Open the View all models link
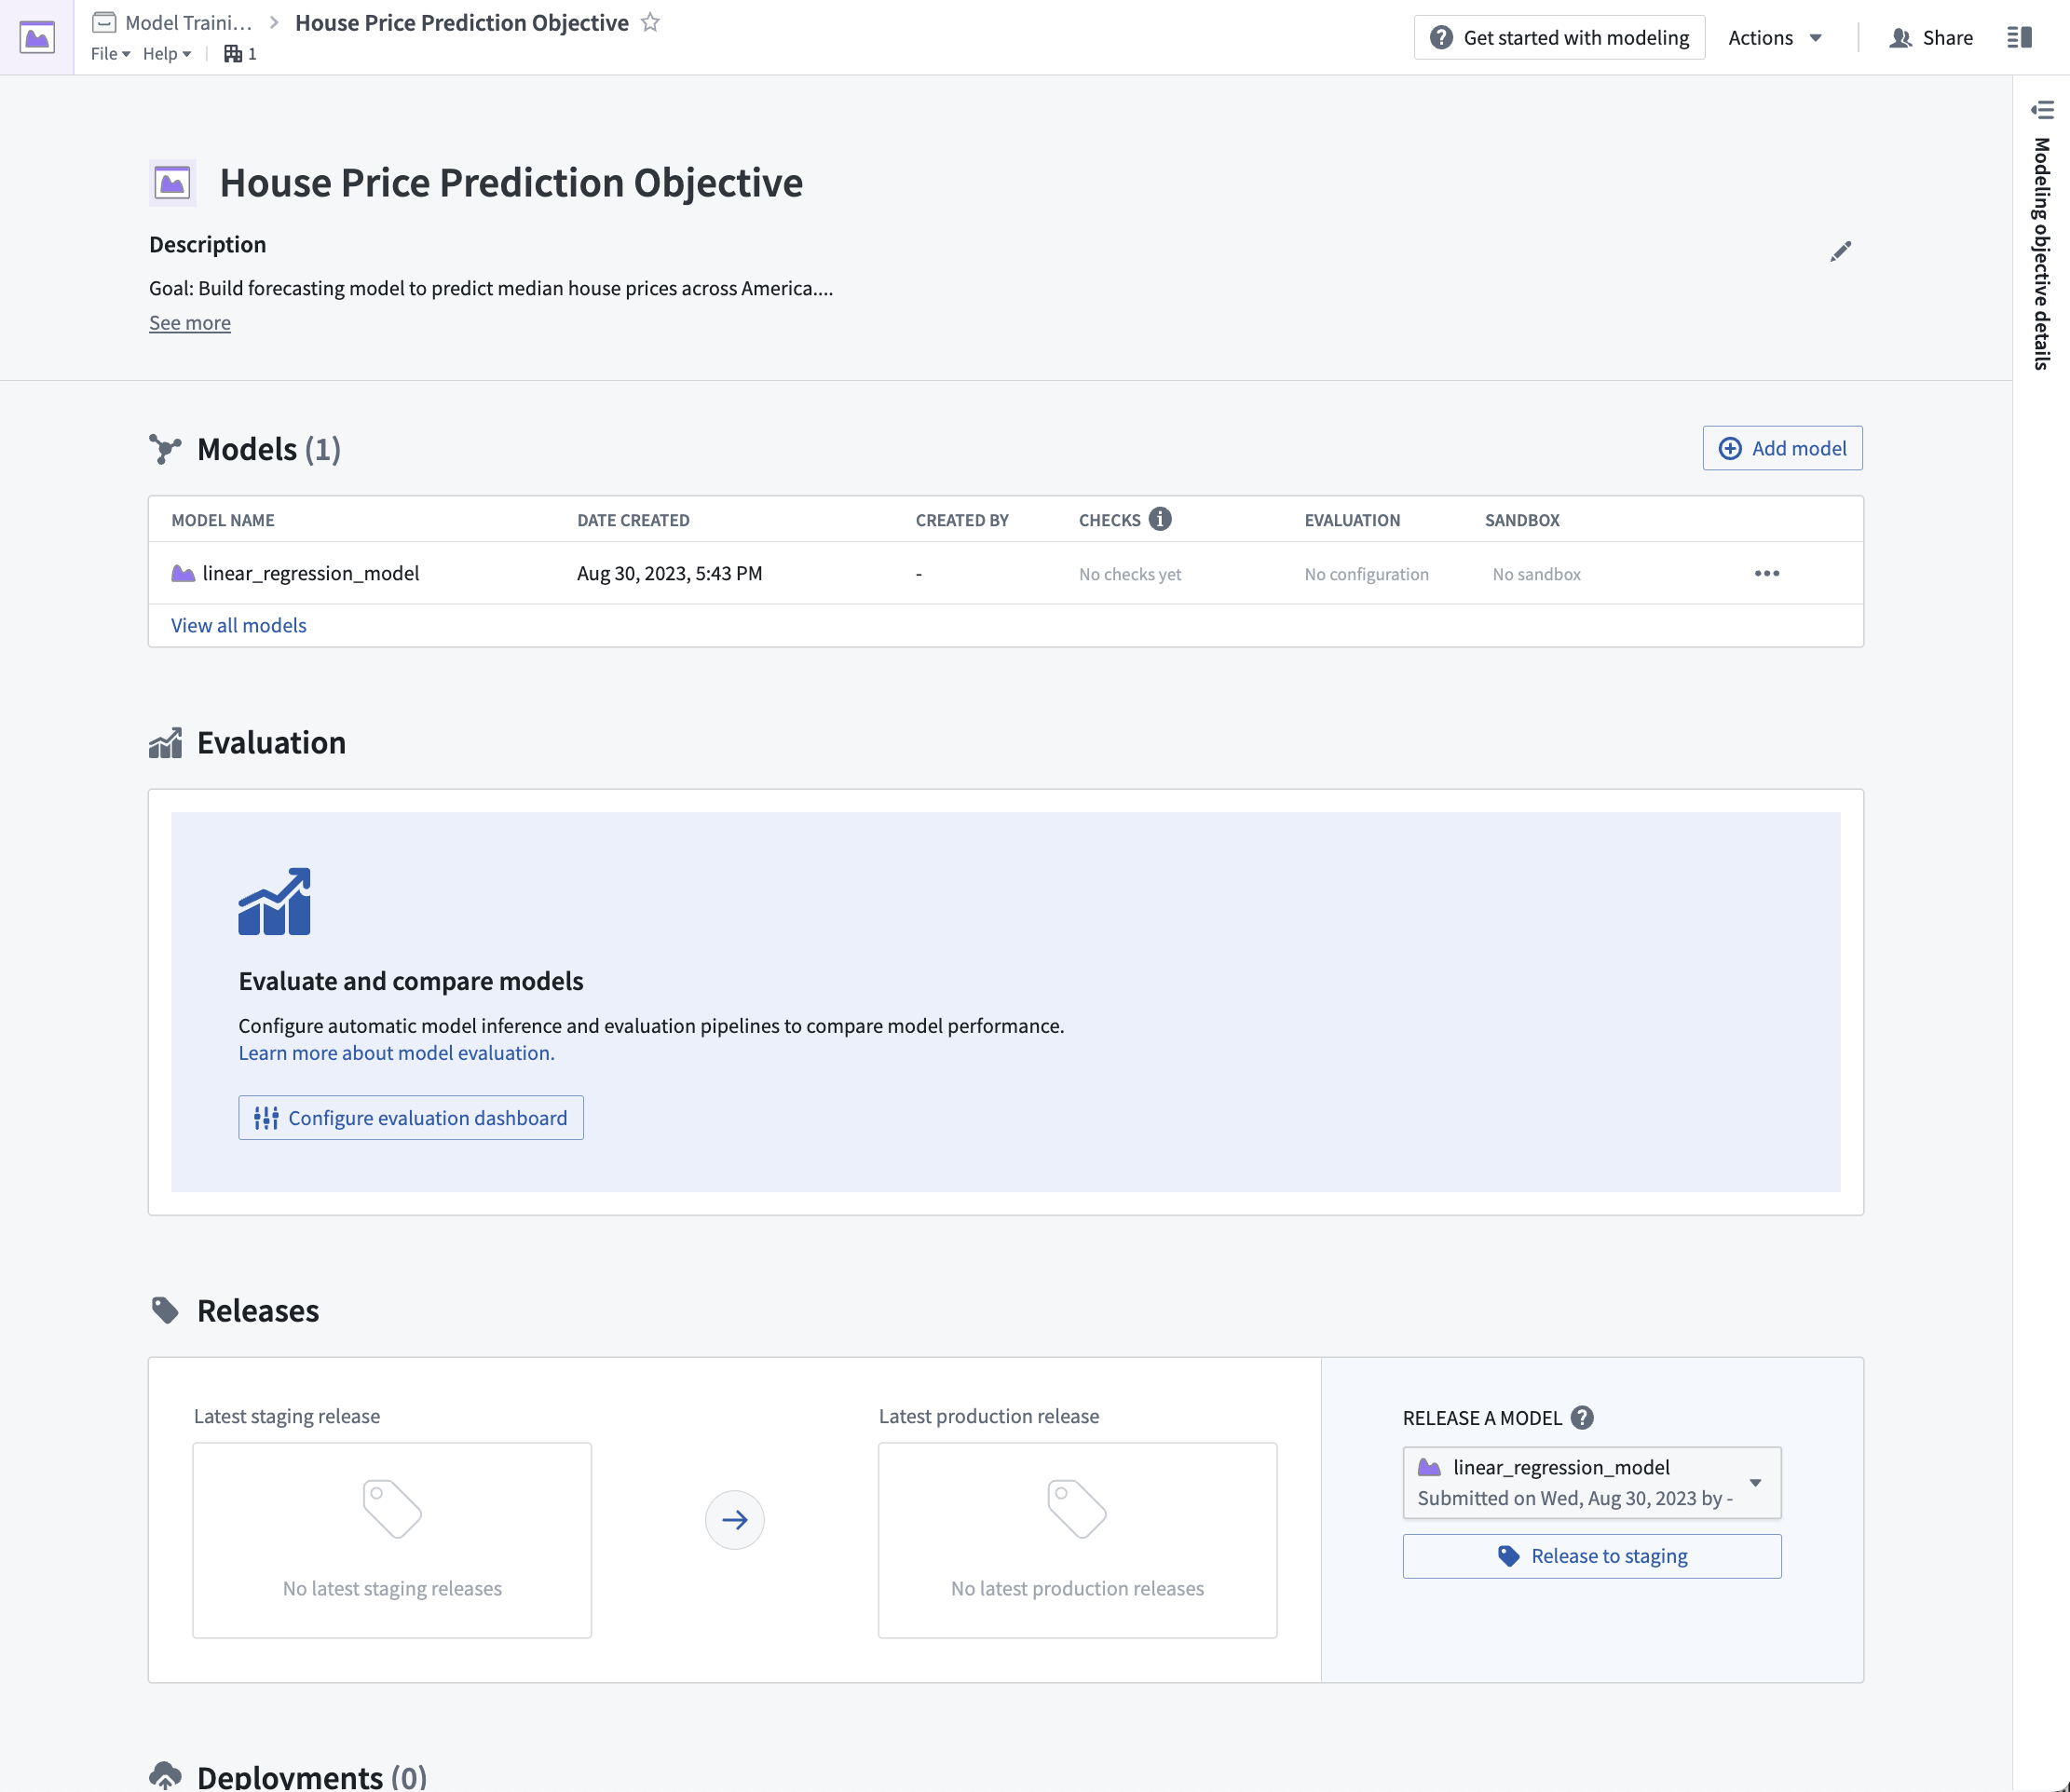Image resolution: width=2070 pixels, height=1792 pixels. [x=238, y=625]
